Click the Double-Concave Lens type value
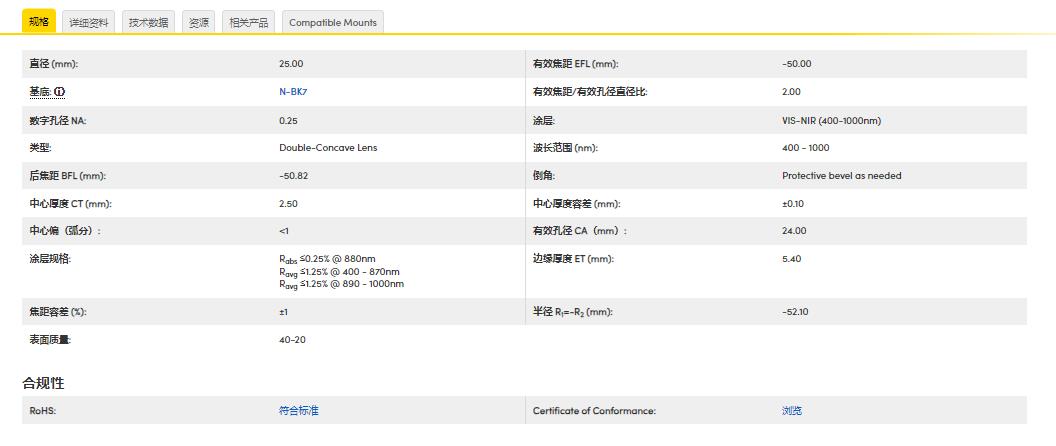1056x446 pixels. point(328,148)
